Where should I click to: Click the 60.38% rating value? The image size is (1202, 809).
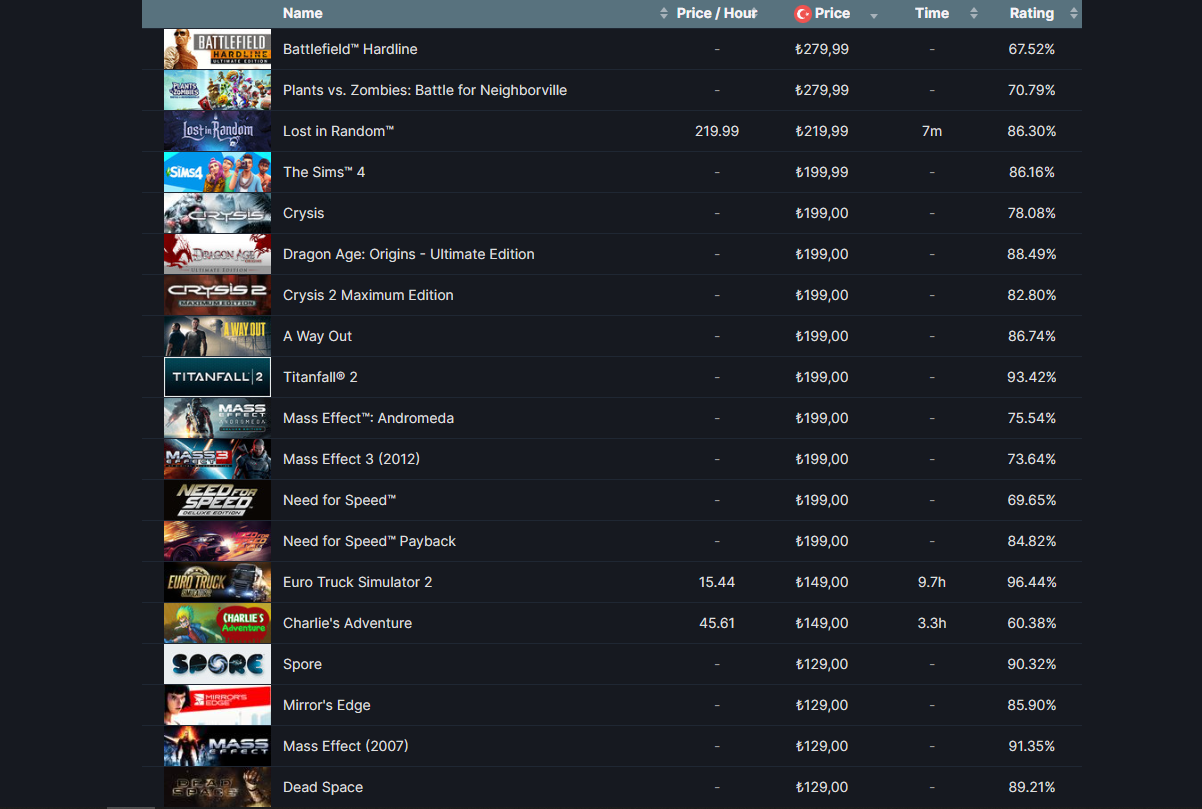pos(1032,623)
